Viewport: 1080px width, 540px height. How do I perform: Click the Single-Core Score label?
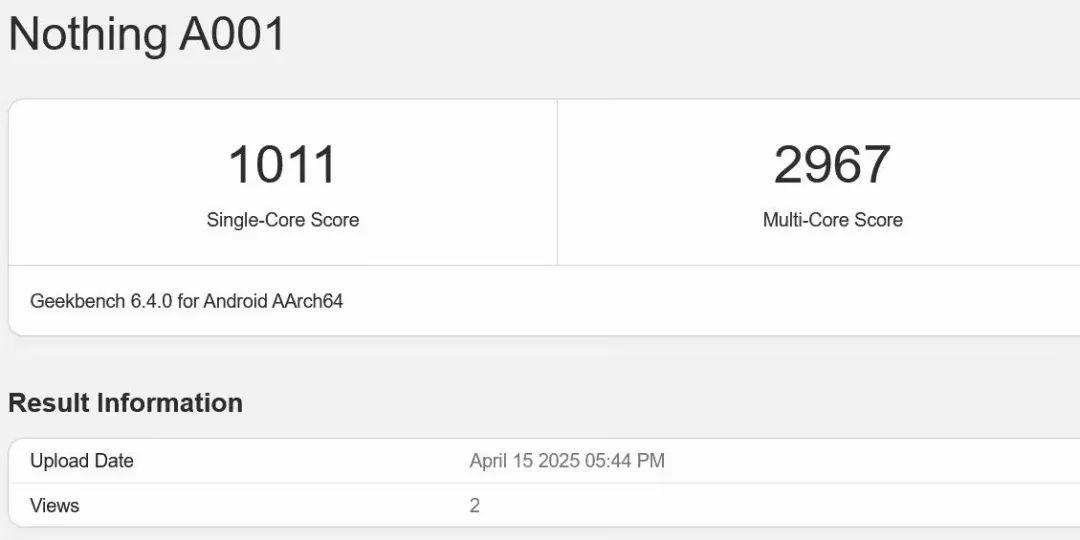[x=282, y=220]
